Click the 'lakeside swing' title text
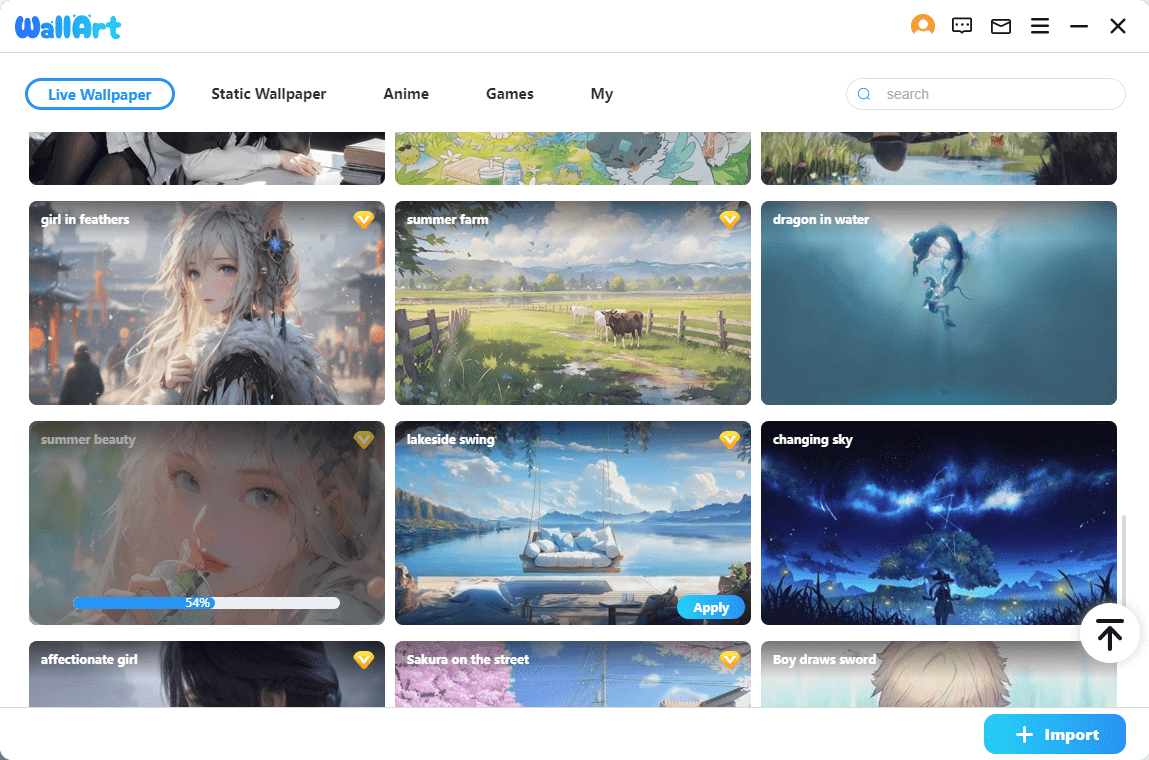1149x760 pixels. [x=451, y=440]
